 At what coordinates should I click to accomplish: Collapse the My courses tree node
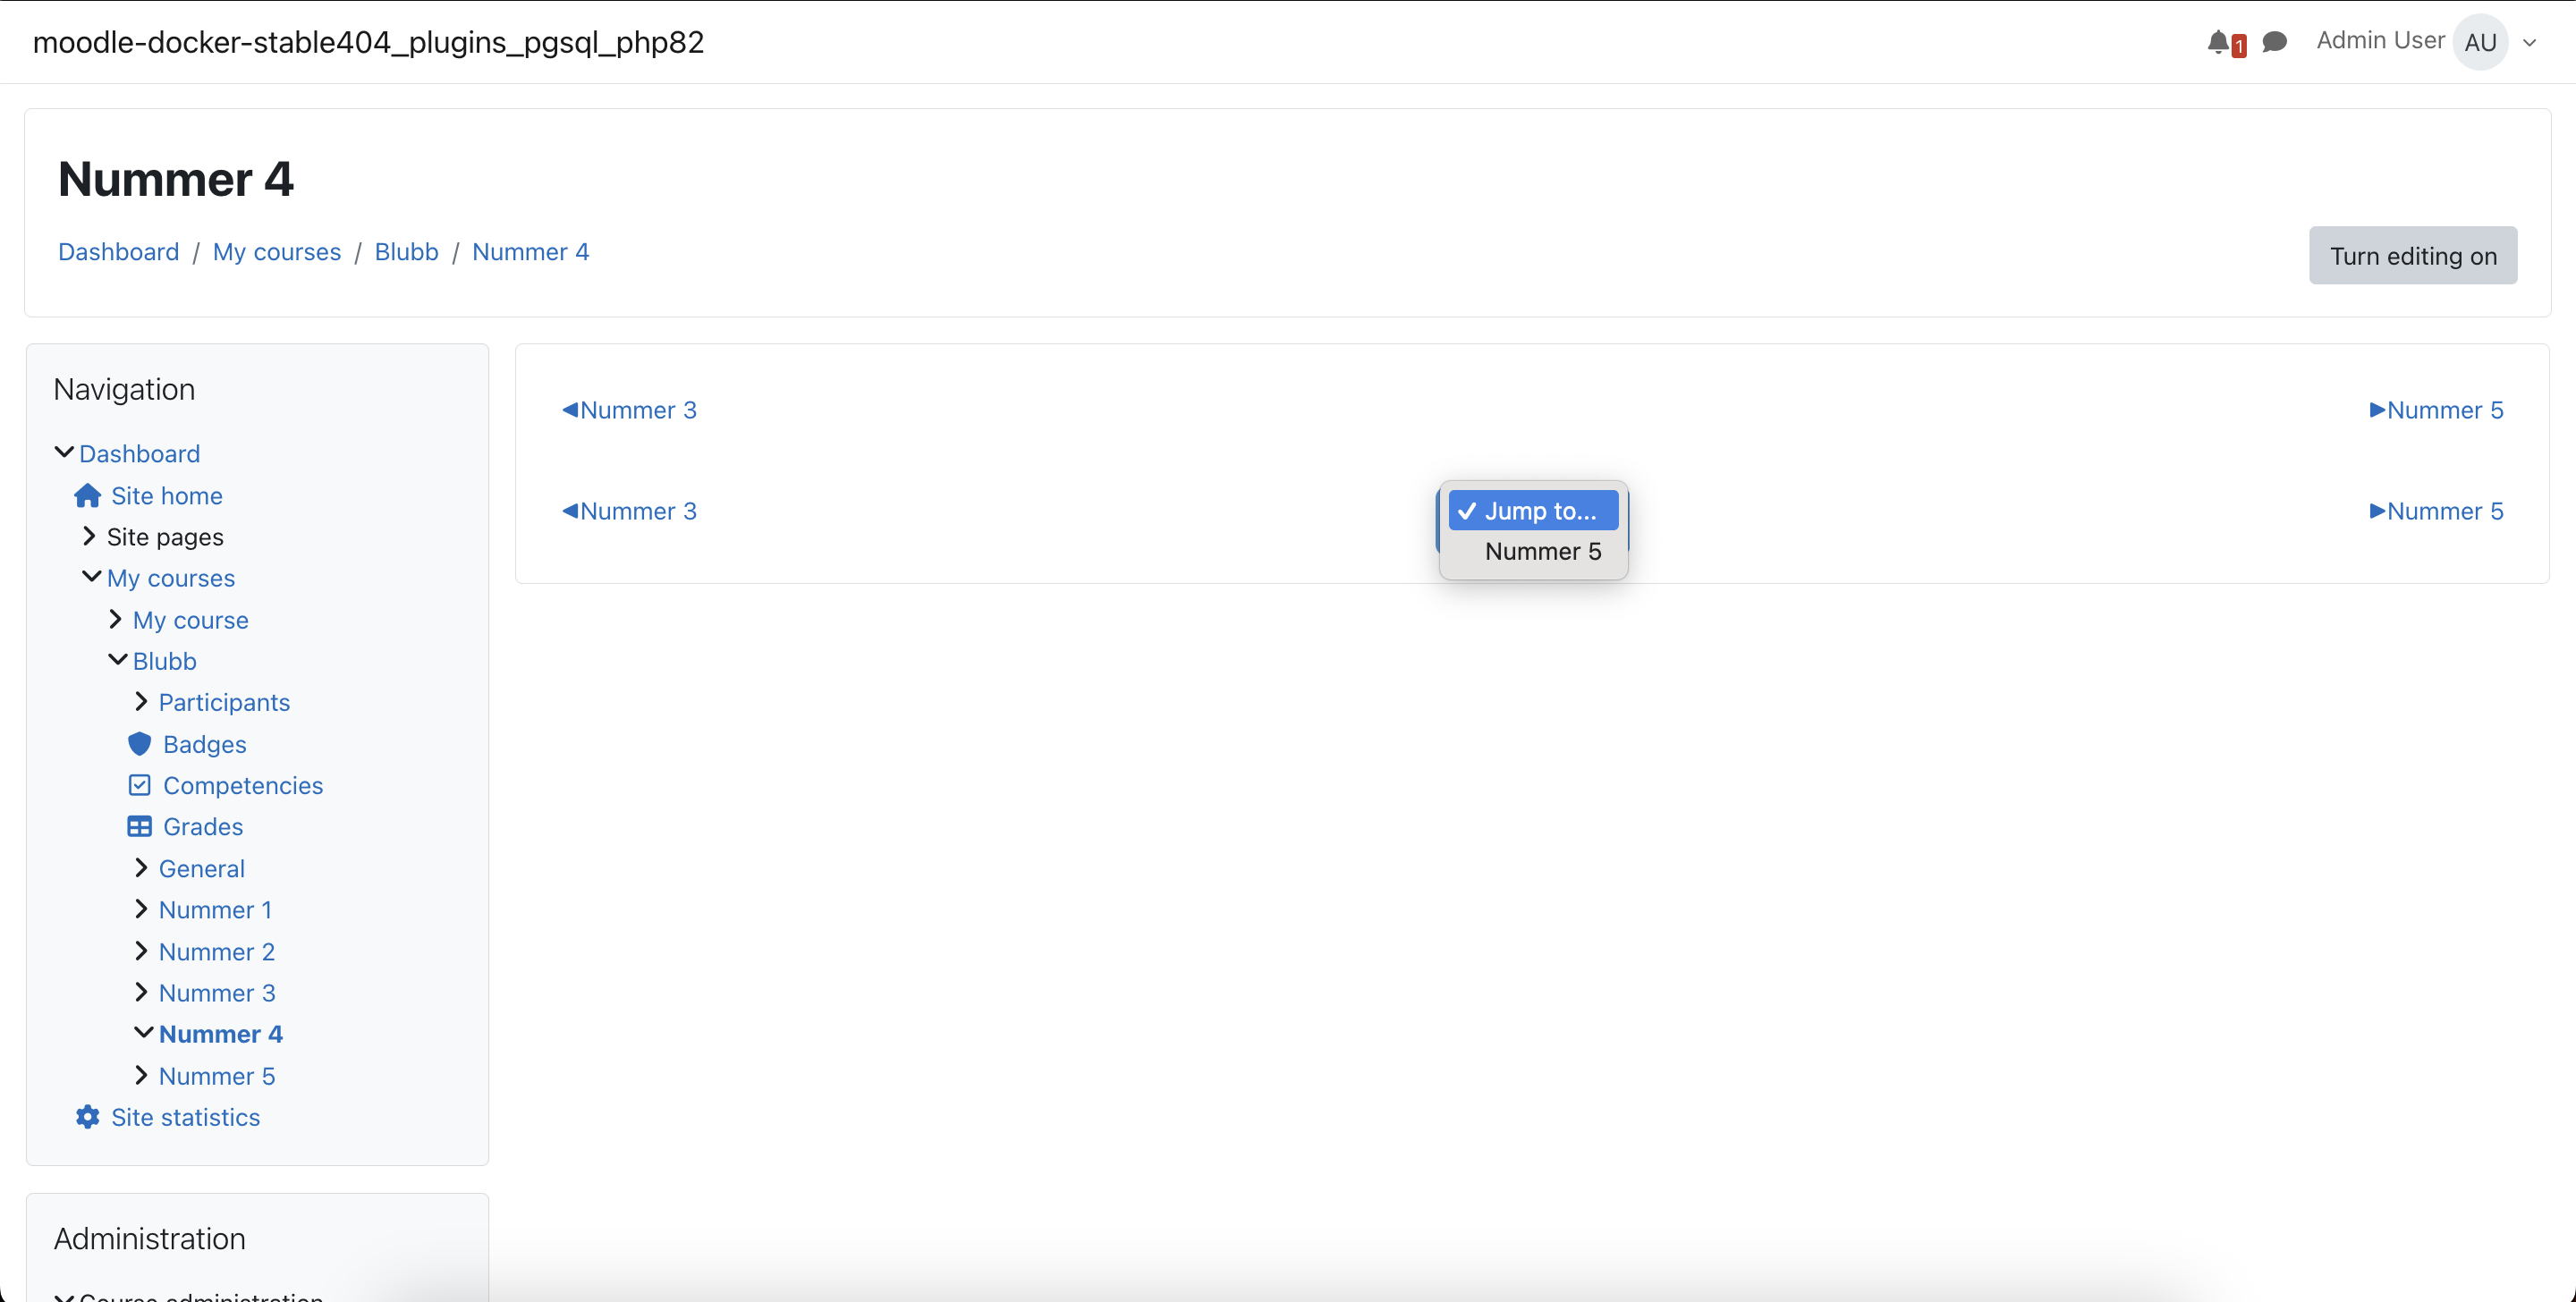pos(91,577)
